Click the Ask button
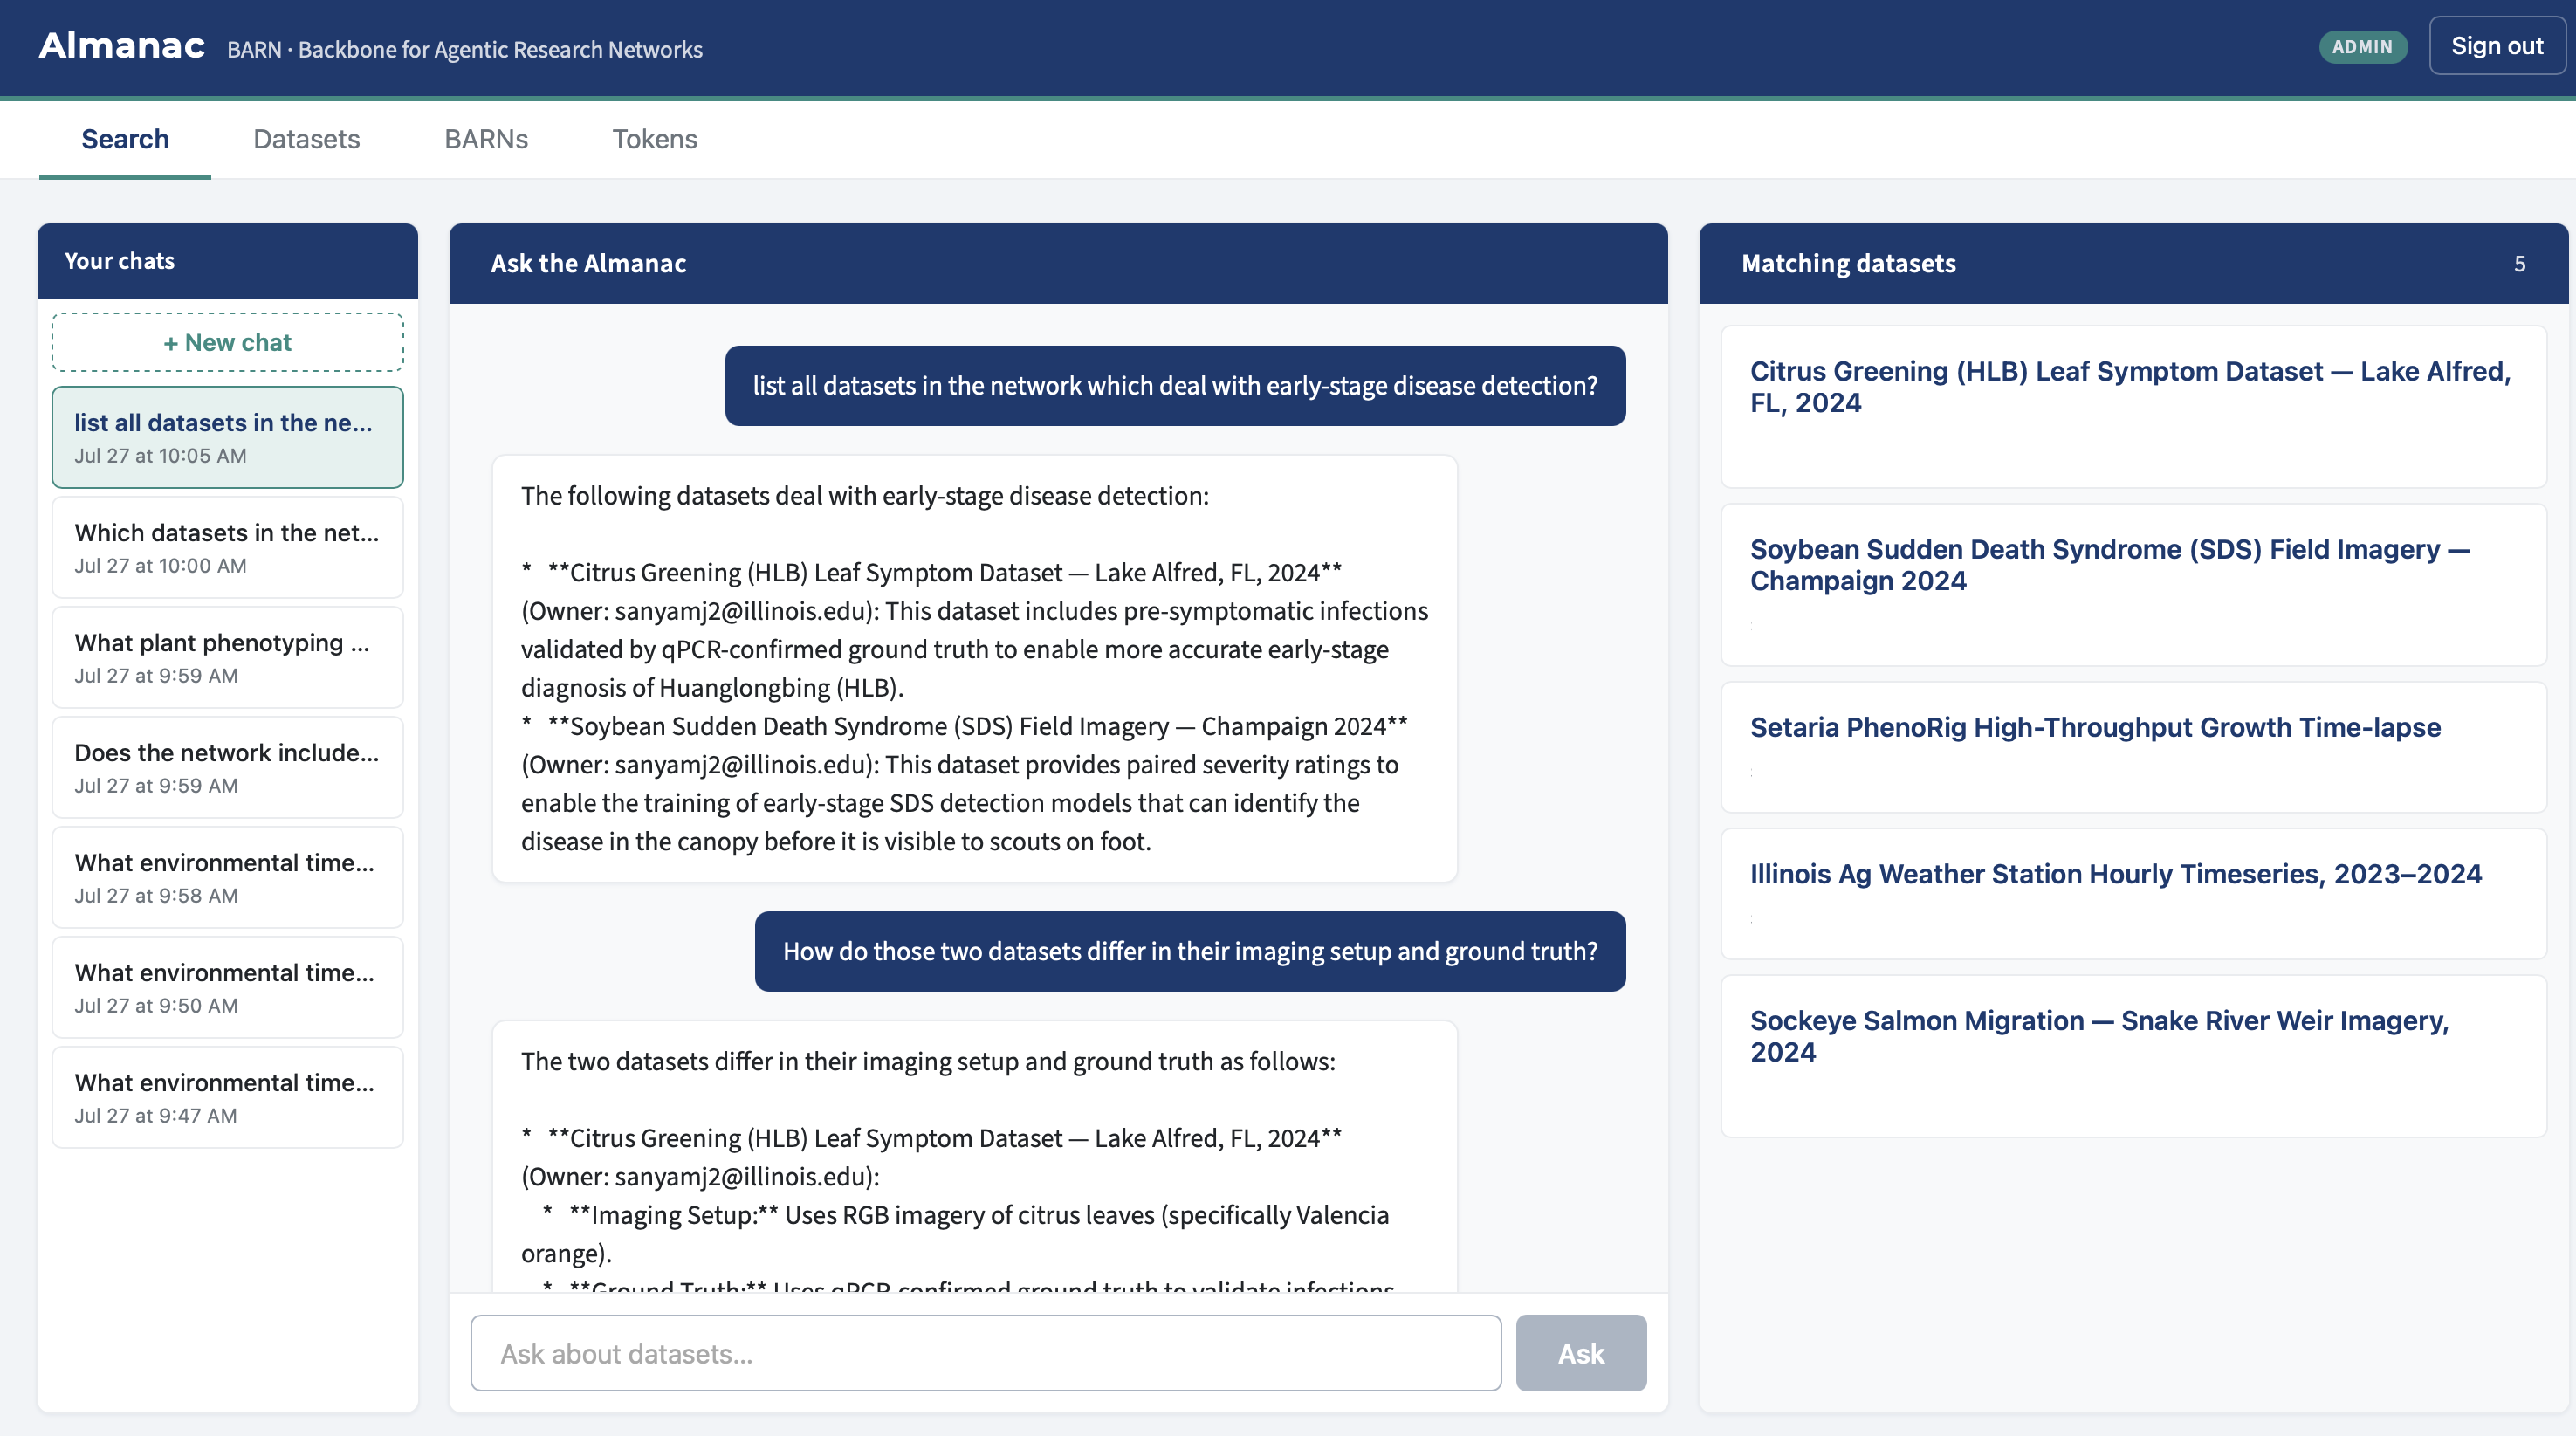Image resolution: width=2576 pixels, height=1436 pixels. click(x=1581, y=1353)
